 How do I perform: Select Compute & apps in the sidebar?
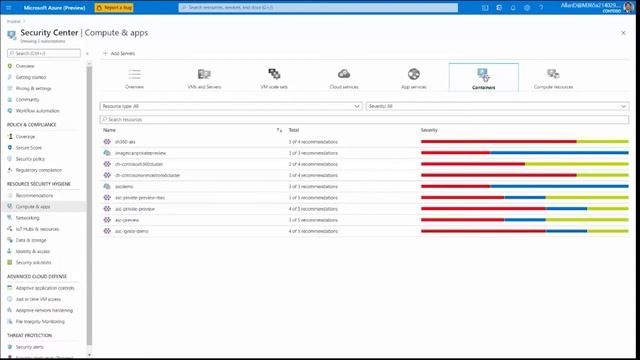click(33, 207)
